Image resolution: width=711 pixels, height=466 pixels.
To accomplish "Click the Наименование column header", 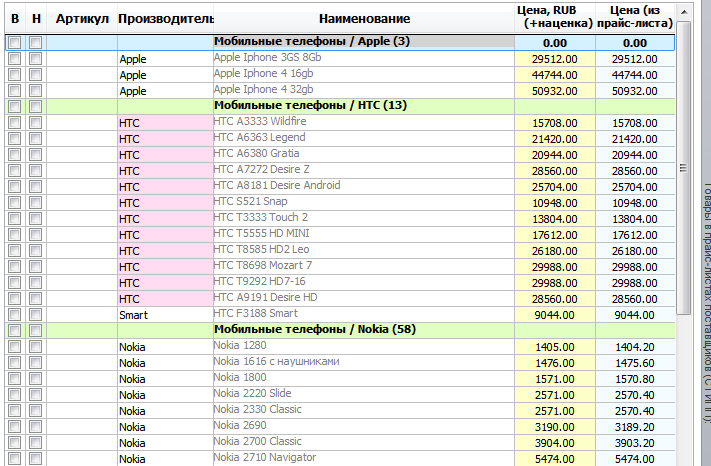I will 364,19.
